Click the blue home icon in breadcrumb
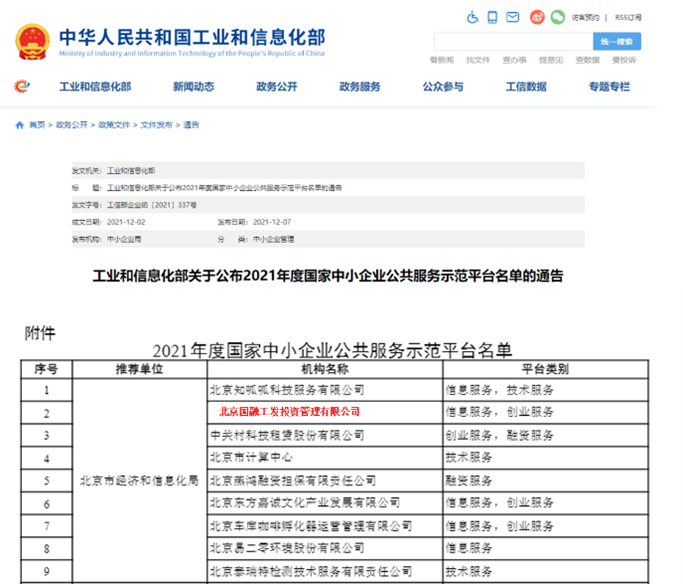683x584 pixels. pos(20,125)
